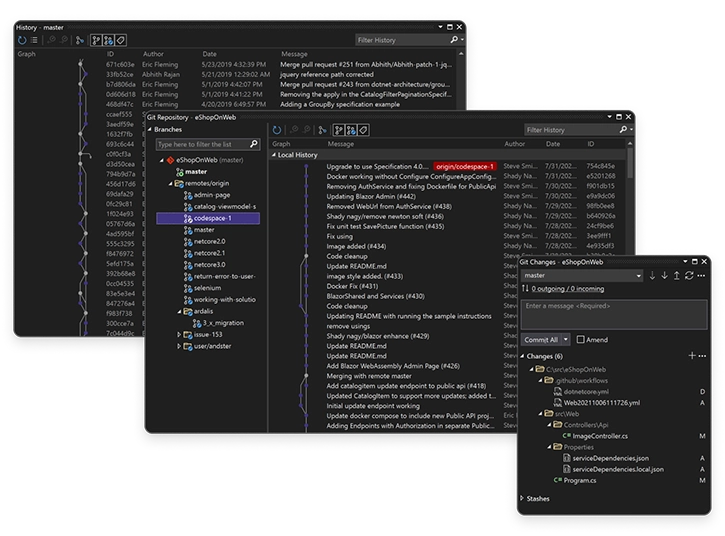
Task: Switch History window to list view icon
Action: coord(34,40)
